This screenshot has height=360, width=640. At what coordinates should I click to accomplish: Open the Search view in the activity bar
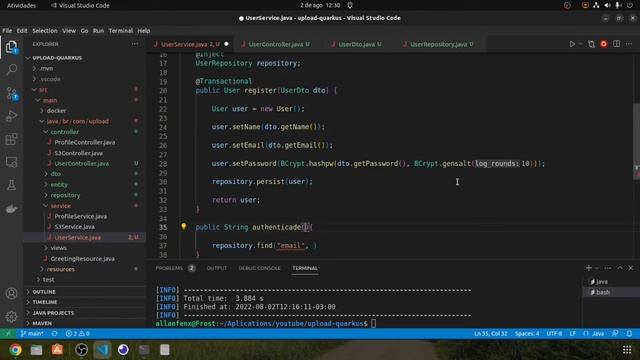[x=11, y=69]
